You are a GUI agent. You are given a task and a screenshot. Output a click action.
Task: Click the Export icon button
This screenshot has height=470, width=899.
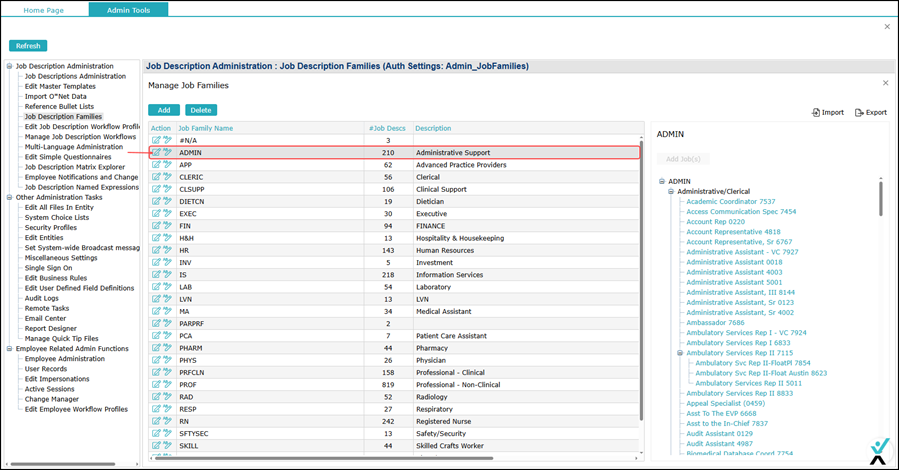[870, 112]
